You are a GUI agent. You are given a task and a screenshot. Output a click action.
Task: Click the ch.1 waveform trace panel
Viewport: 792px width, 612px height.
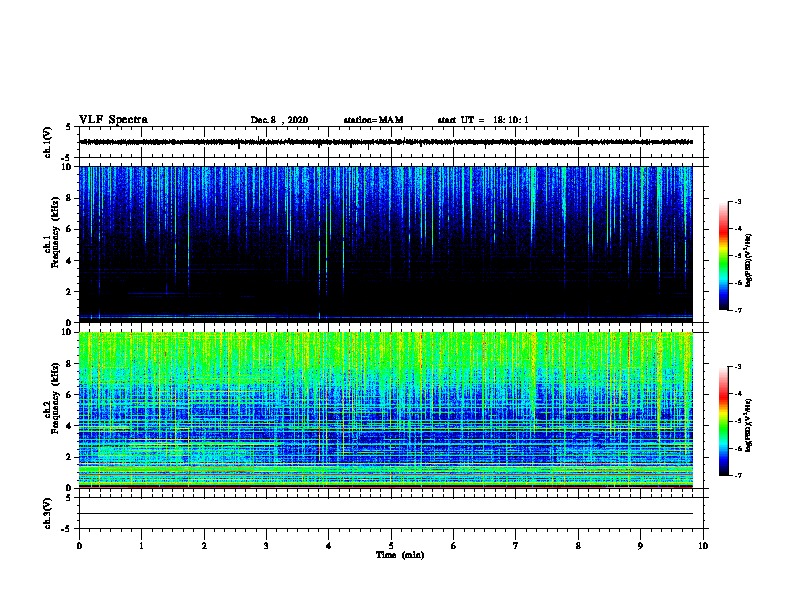coord(391,142)
